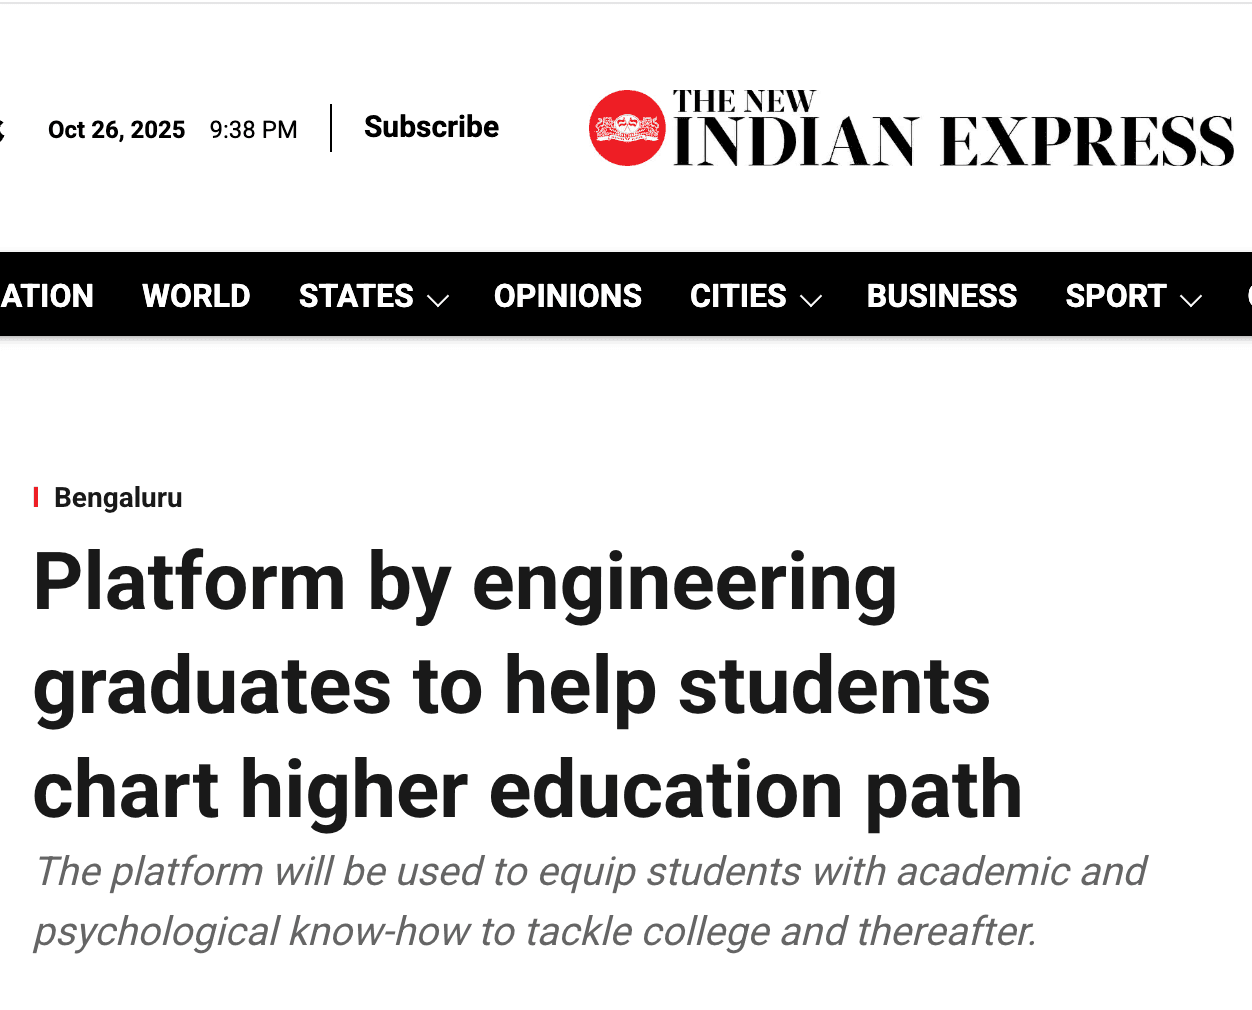The image size is (1252, 1010).
Task: Open the Bengaluru section link
Action: coord(117,497)
